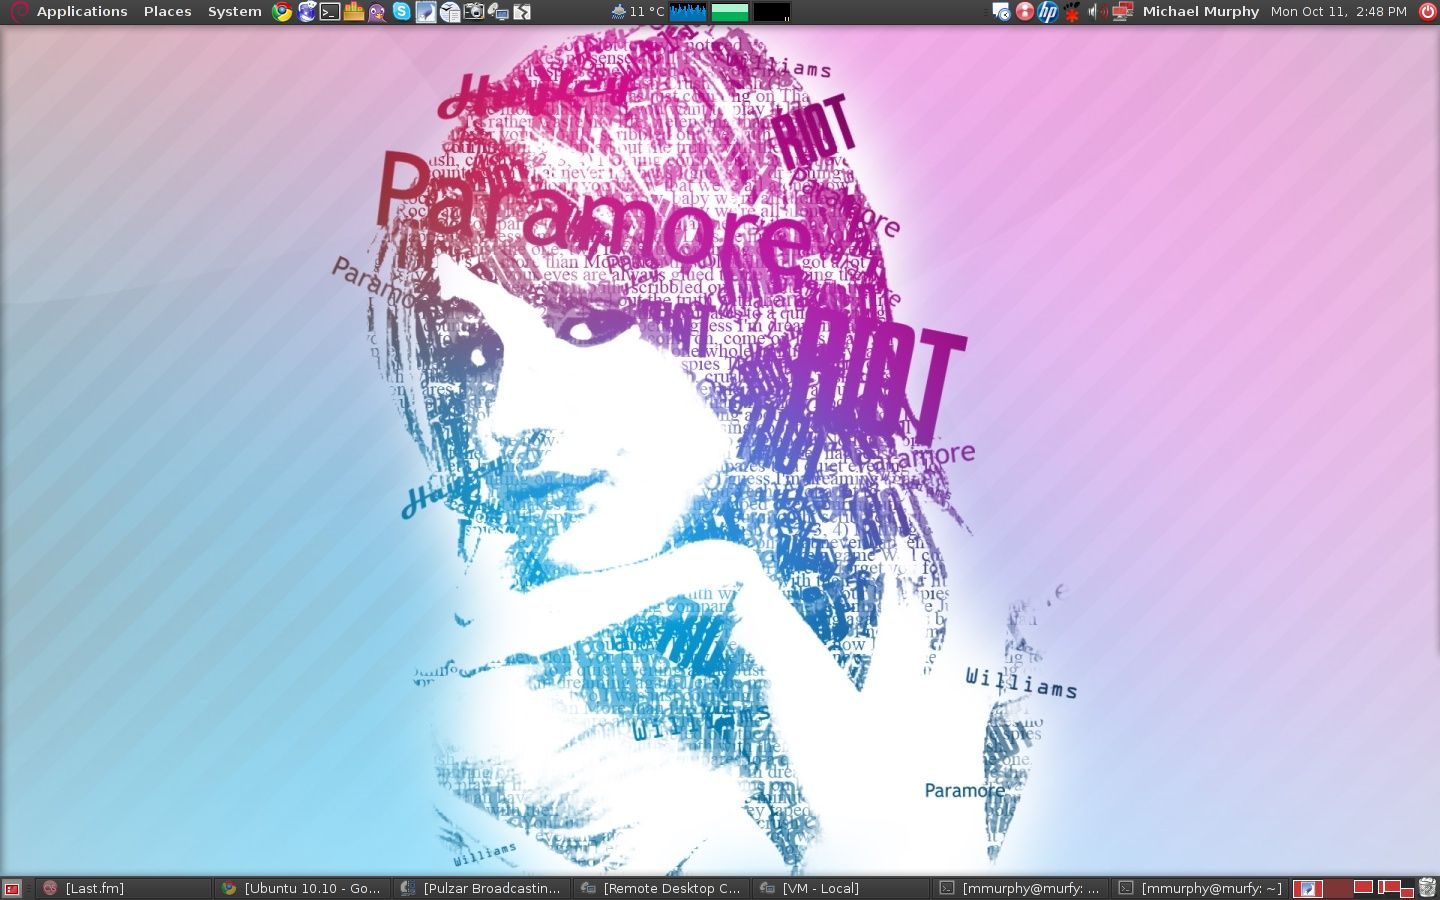Switch to the Ubuntu 10.10 Chrome window

[303, 888]
